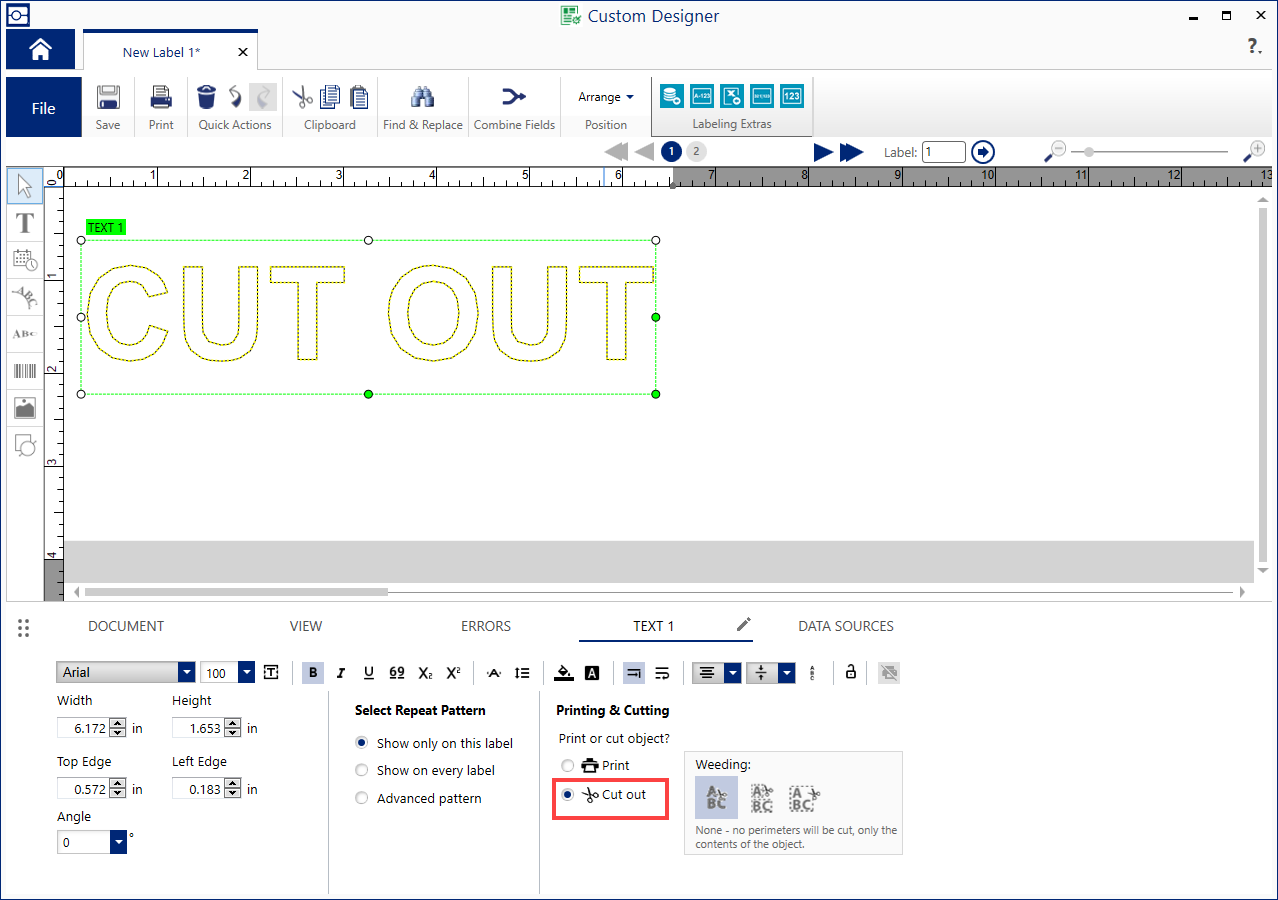The width and height of the screenshot is (1278, 900).
Task: Switch to the DOCUMENT tab
Action: [126, 626]
